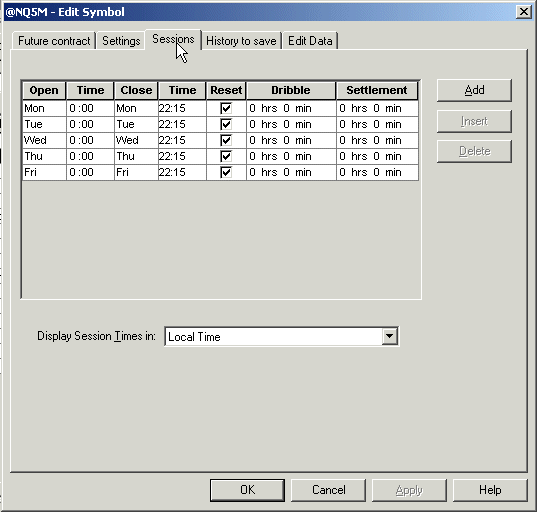This screenshot has height=512, width=537.
Task: Open the Edit Data tab
Action: [x=310, y=41]
